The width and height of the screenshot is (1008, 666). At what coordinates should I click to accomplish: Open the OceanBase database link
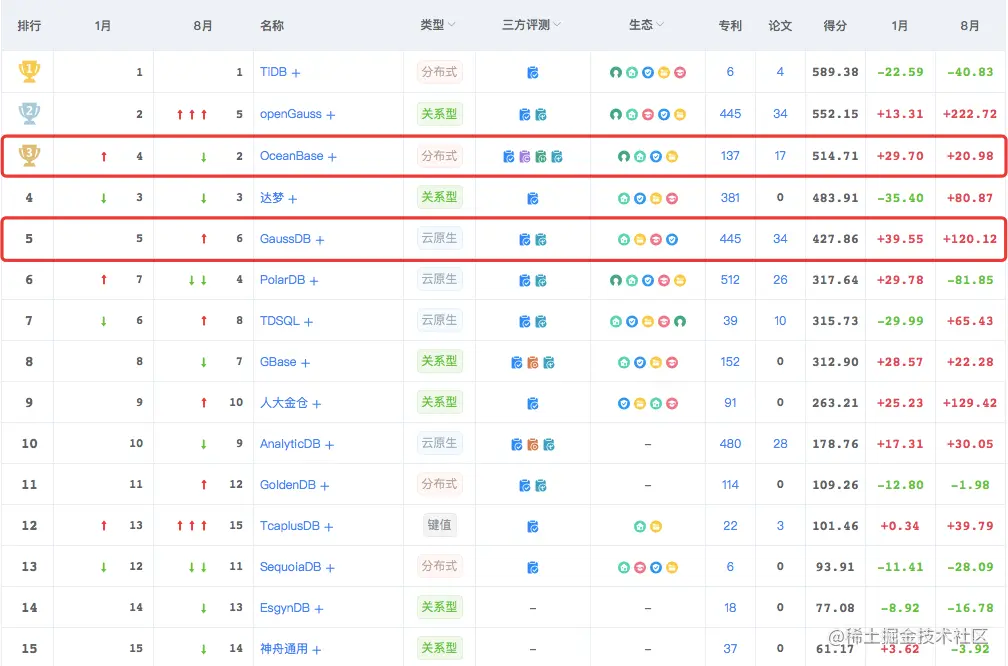click(291, 156)
